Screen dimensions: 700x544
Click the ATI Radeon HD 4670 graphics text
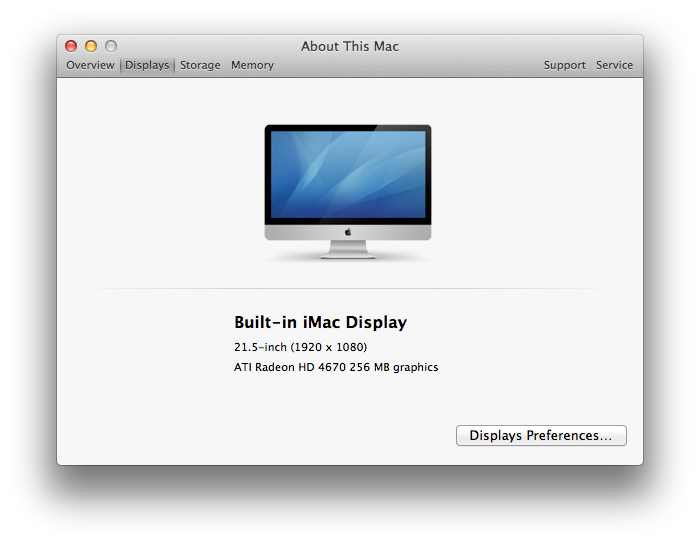(335, 367)
